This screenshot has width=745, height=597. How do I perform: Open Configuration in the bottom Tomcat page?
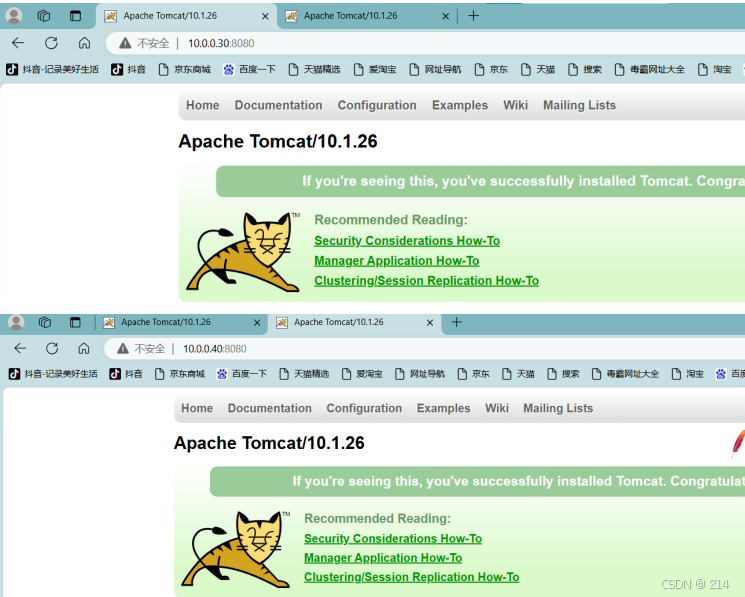click(364, 408)
